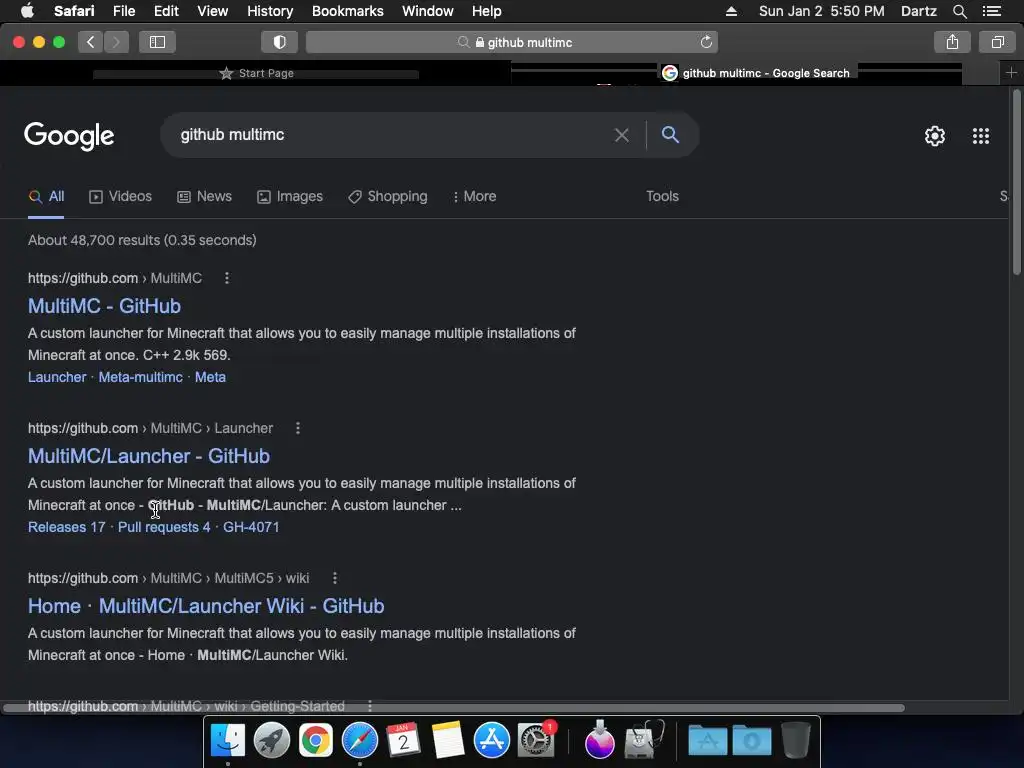Open the Bookmarks menu
The width and height of the screenshot is (1024, 768).
pos(347,11)
